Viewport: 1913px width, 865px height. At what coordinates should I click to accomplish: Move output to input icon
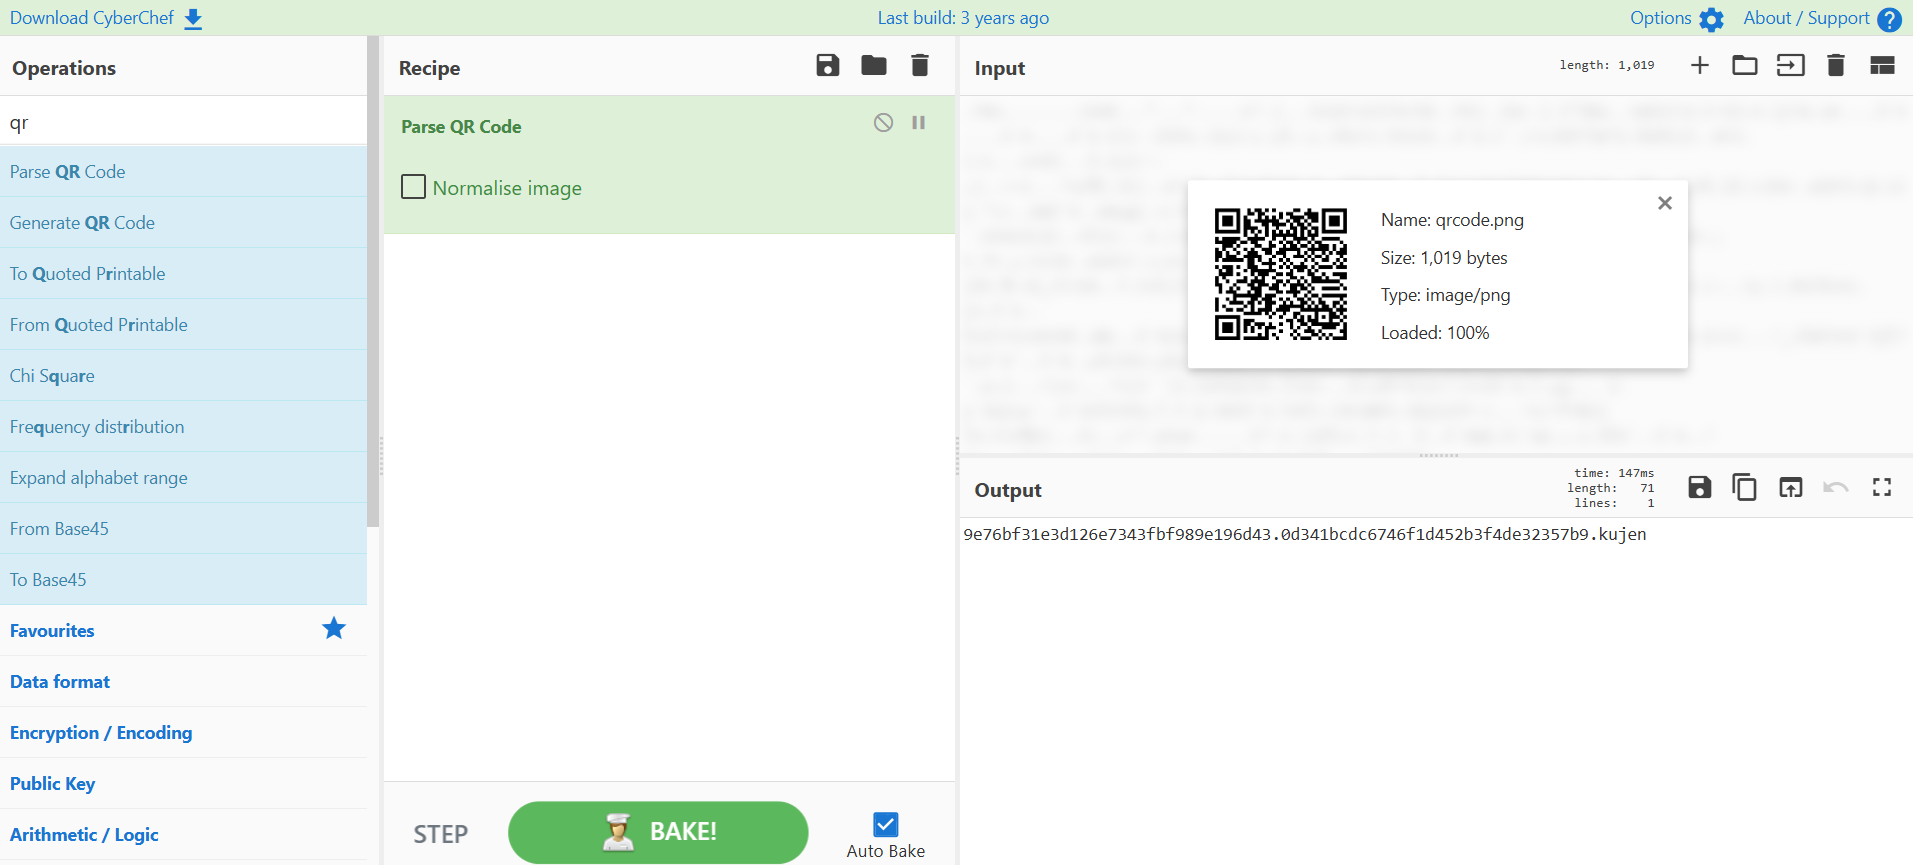click(x=1790, y=488)
